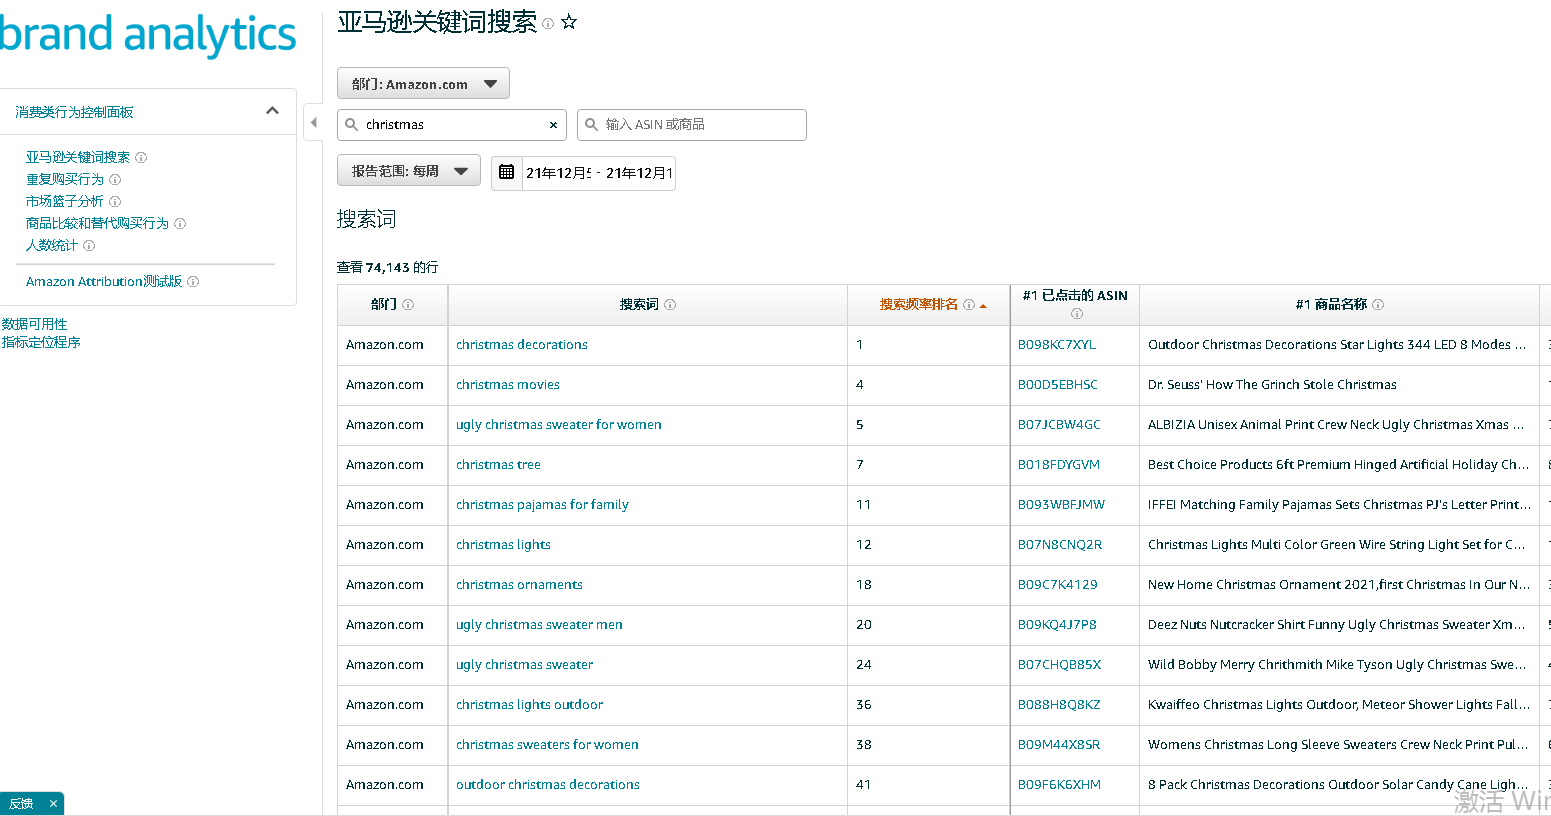Sort by 搜索频率排名 column header
This screenshot has width=1551, height=816.
tap(918, 305)
